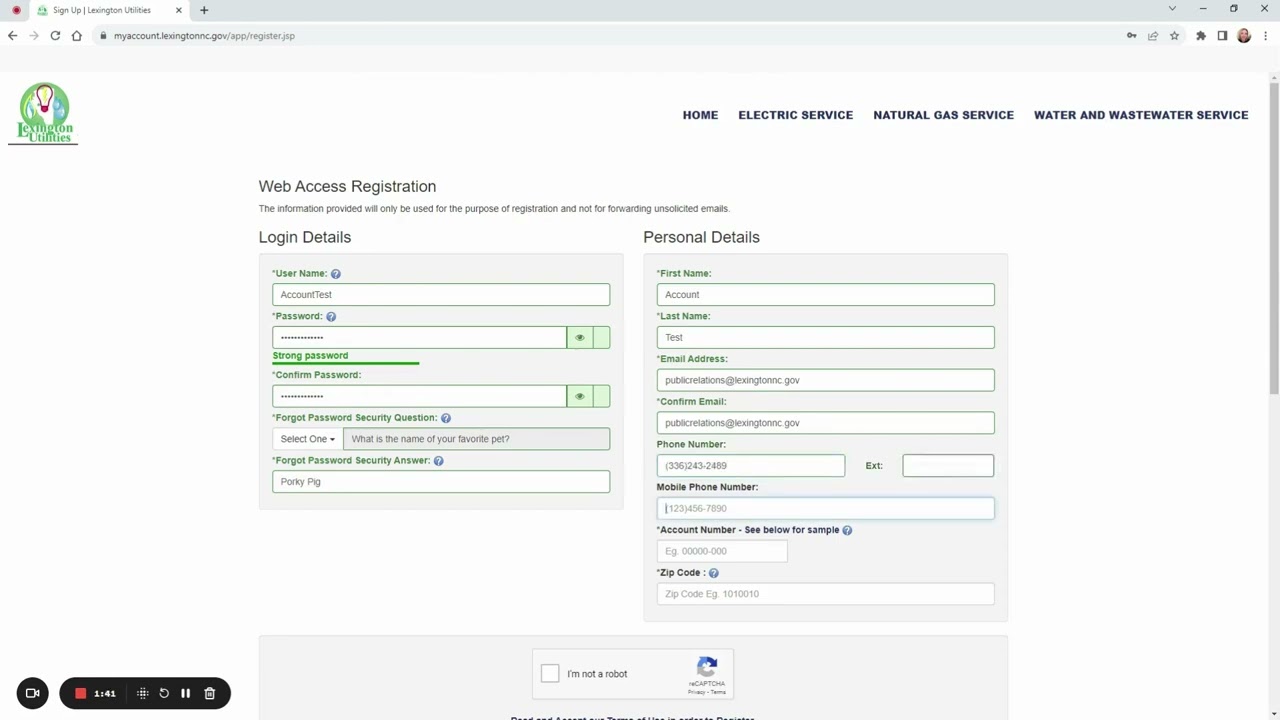Image resolution: width=1280 pixels, height=720 pixels.
Task: Click help icon next to Zip Code
Action: pos(713,573)
